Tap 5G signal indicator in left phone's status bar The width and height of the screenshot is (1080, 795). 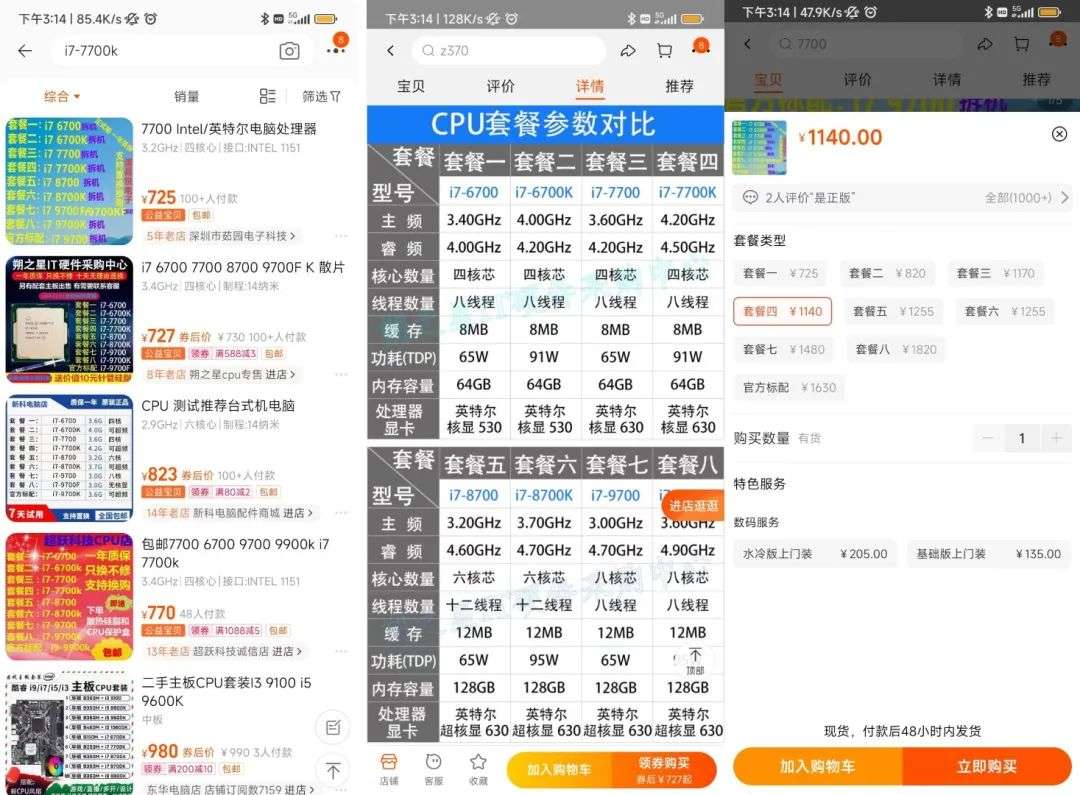[299, 19]
